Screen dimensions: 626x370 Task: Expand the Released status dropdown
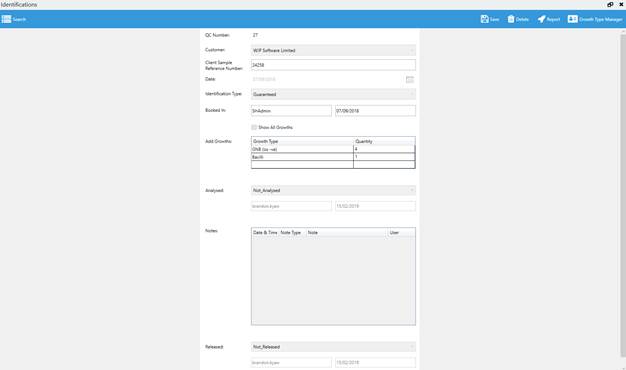333,347
